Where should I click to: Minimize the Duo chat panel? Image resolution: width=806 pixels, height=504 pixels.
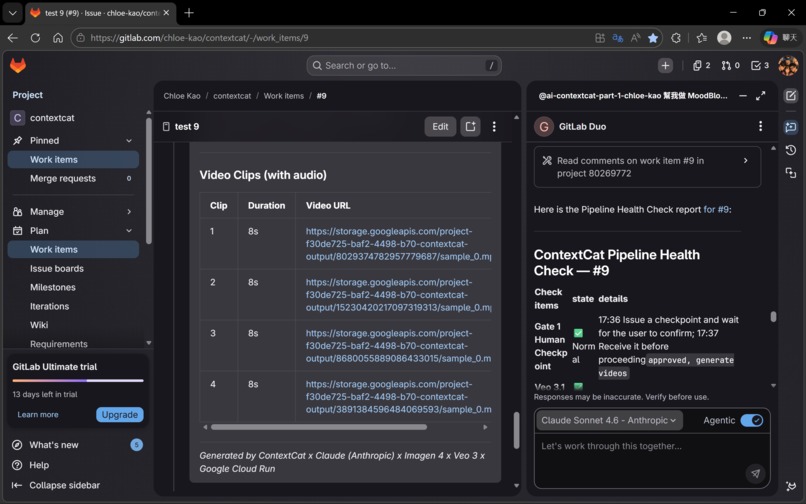(743, 96)
